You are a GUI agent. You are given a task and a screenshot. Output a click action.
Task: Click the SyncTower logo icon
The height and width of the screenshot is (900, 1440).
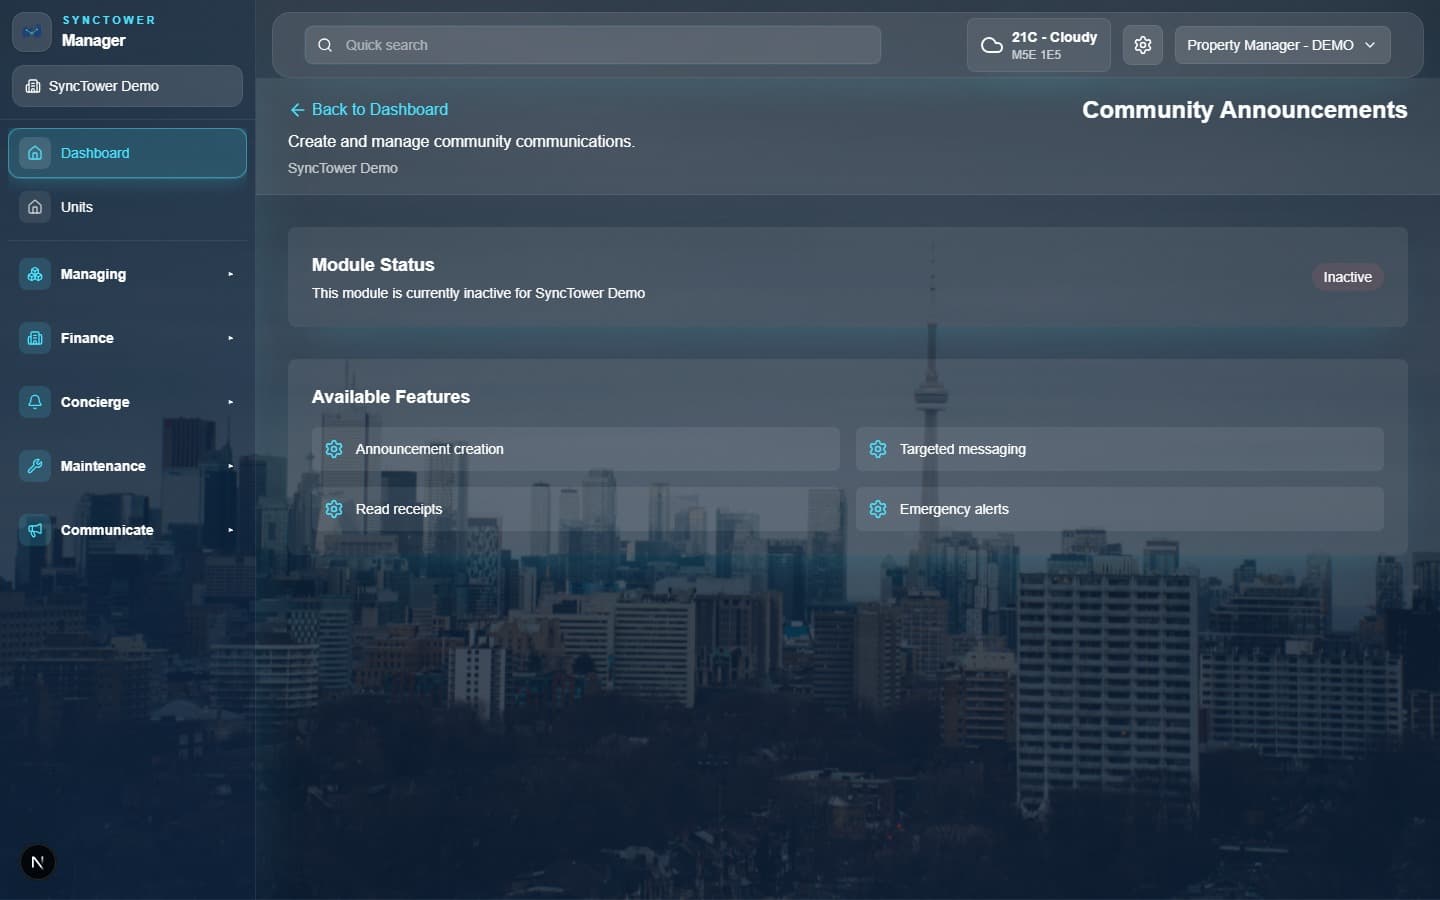click(x=32, y=32)
